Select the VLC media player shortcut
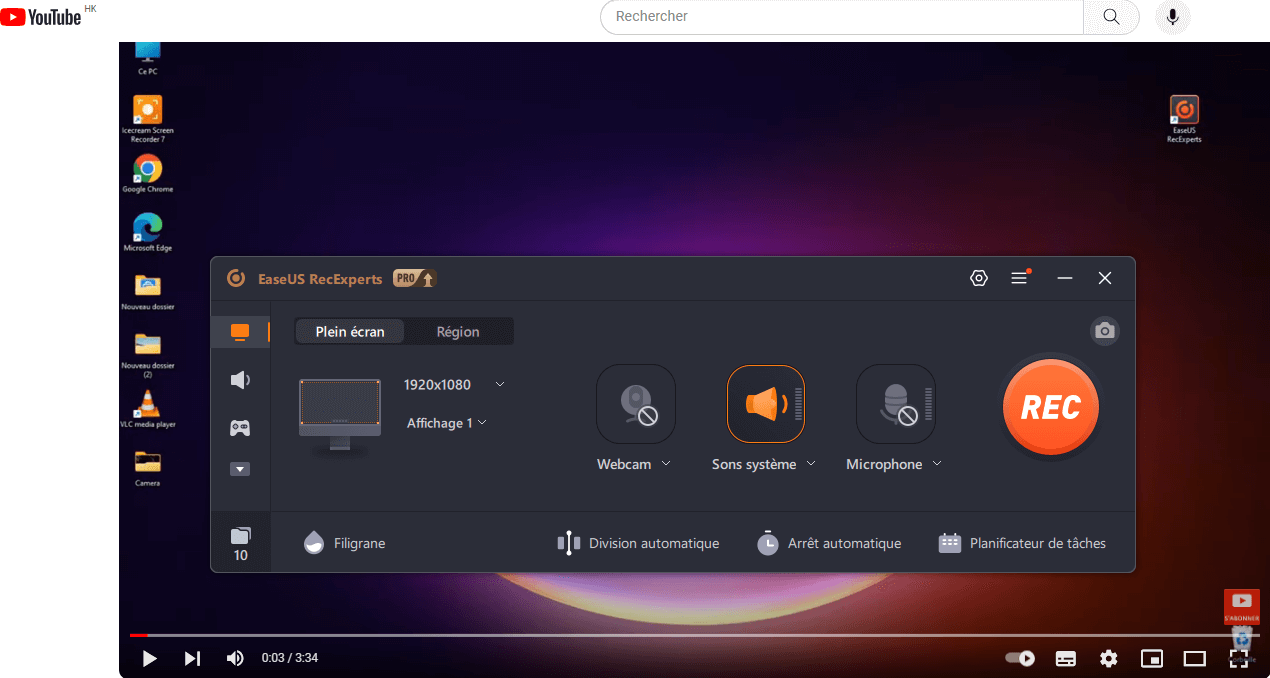Image resolution: width=1270 pixels, height=678 pixels. pyautogui.click(x=147, y=410)
